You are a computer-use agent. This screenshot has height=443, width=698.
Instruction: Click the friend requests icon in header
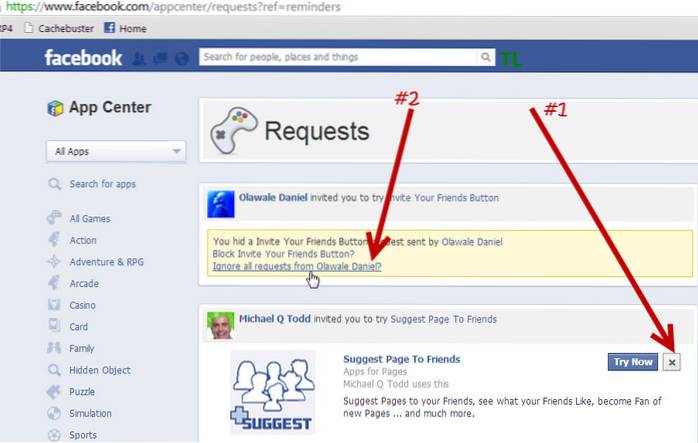coord(139,58)
